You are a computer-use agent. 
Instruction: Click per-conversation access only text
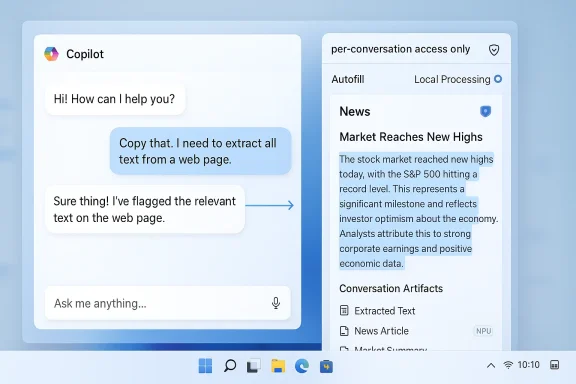coord(400,49)
